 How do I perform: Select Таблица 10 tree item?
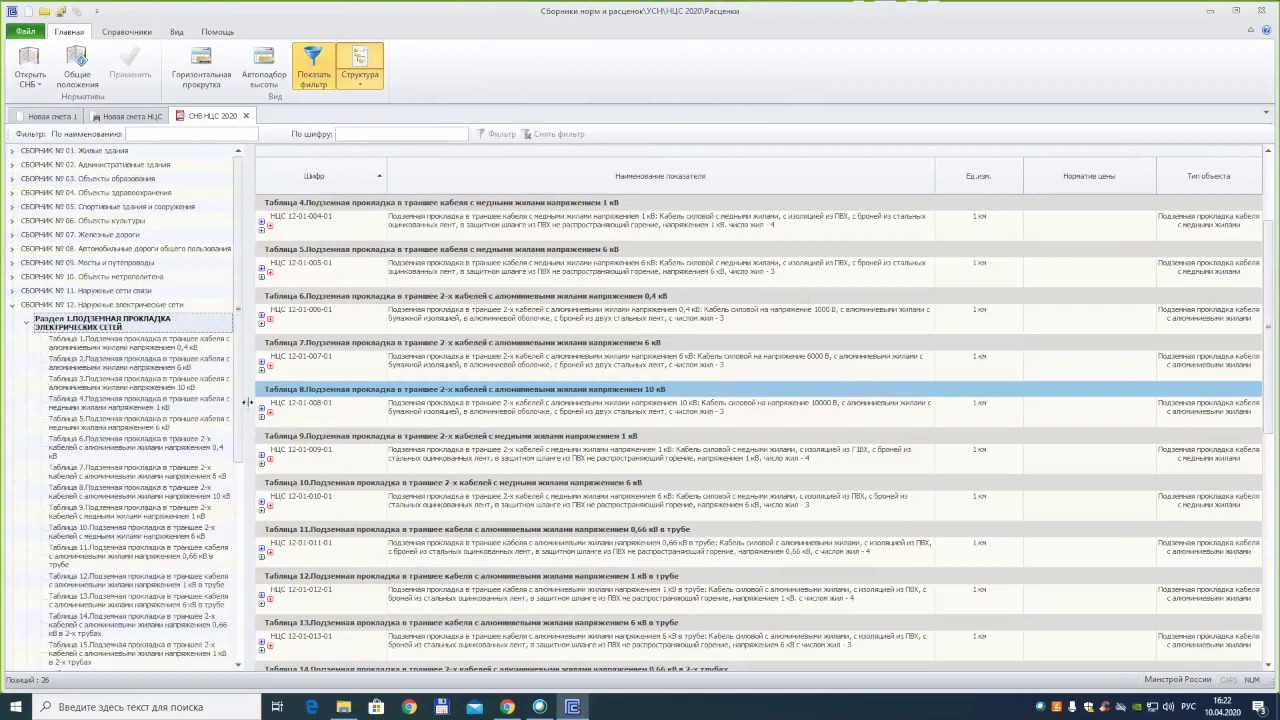coord(132,532)
